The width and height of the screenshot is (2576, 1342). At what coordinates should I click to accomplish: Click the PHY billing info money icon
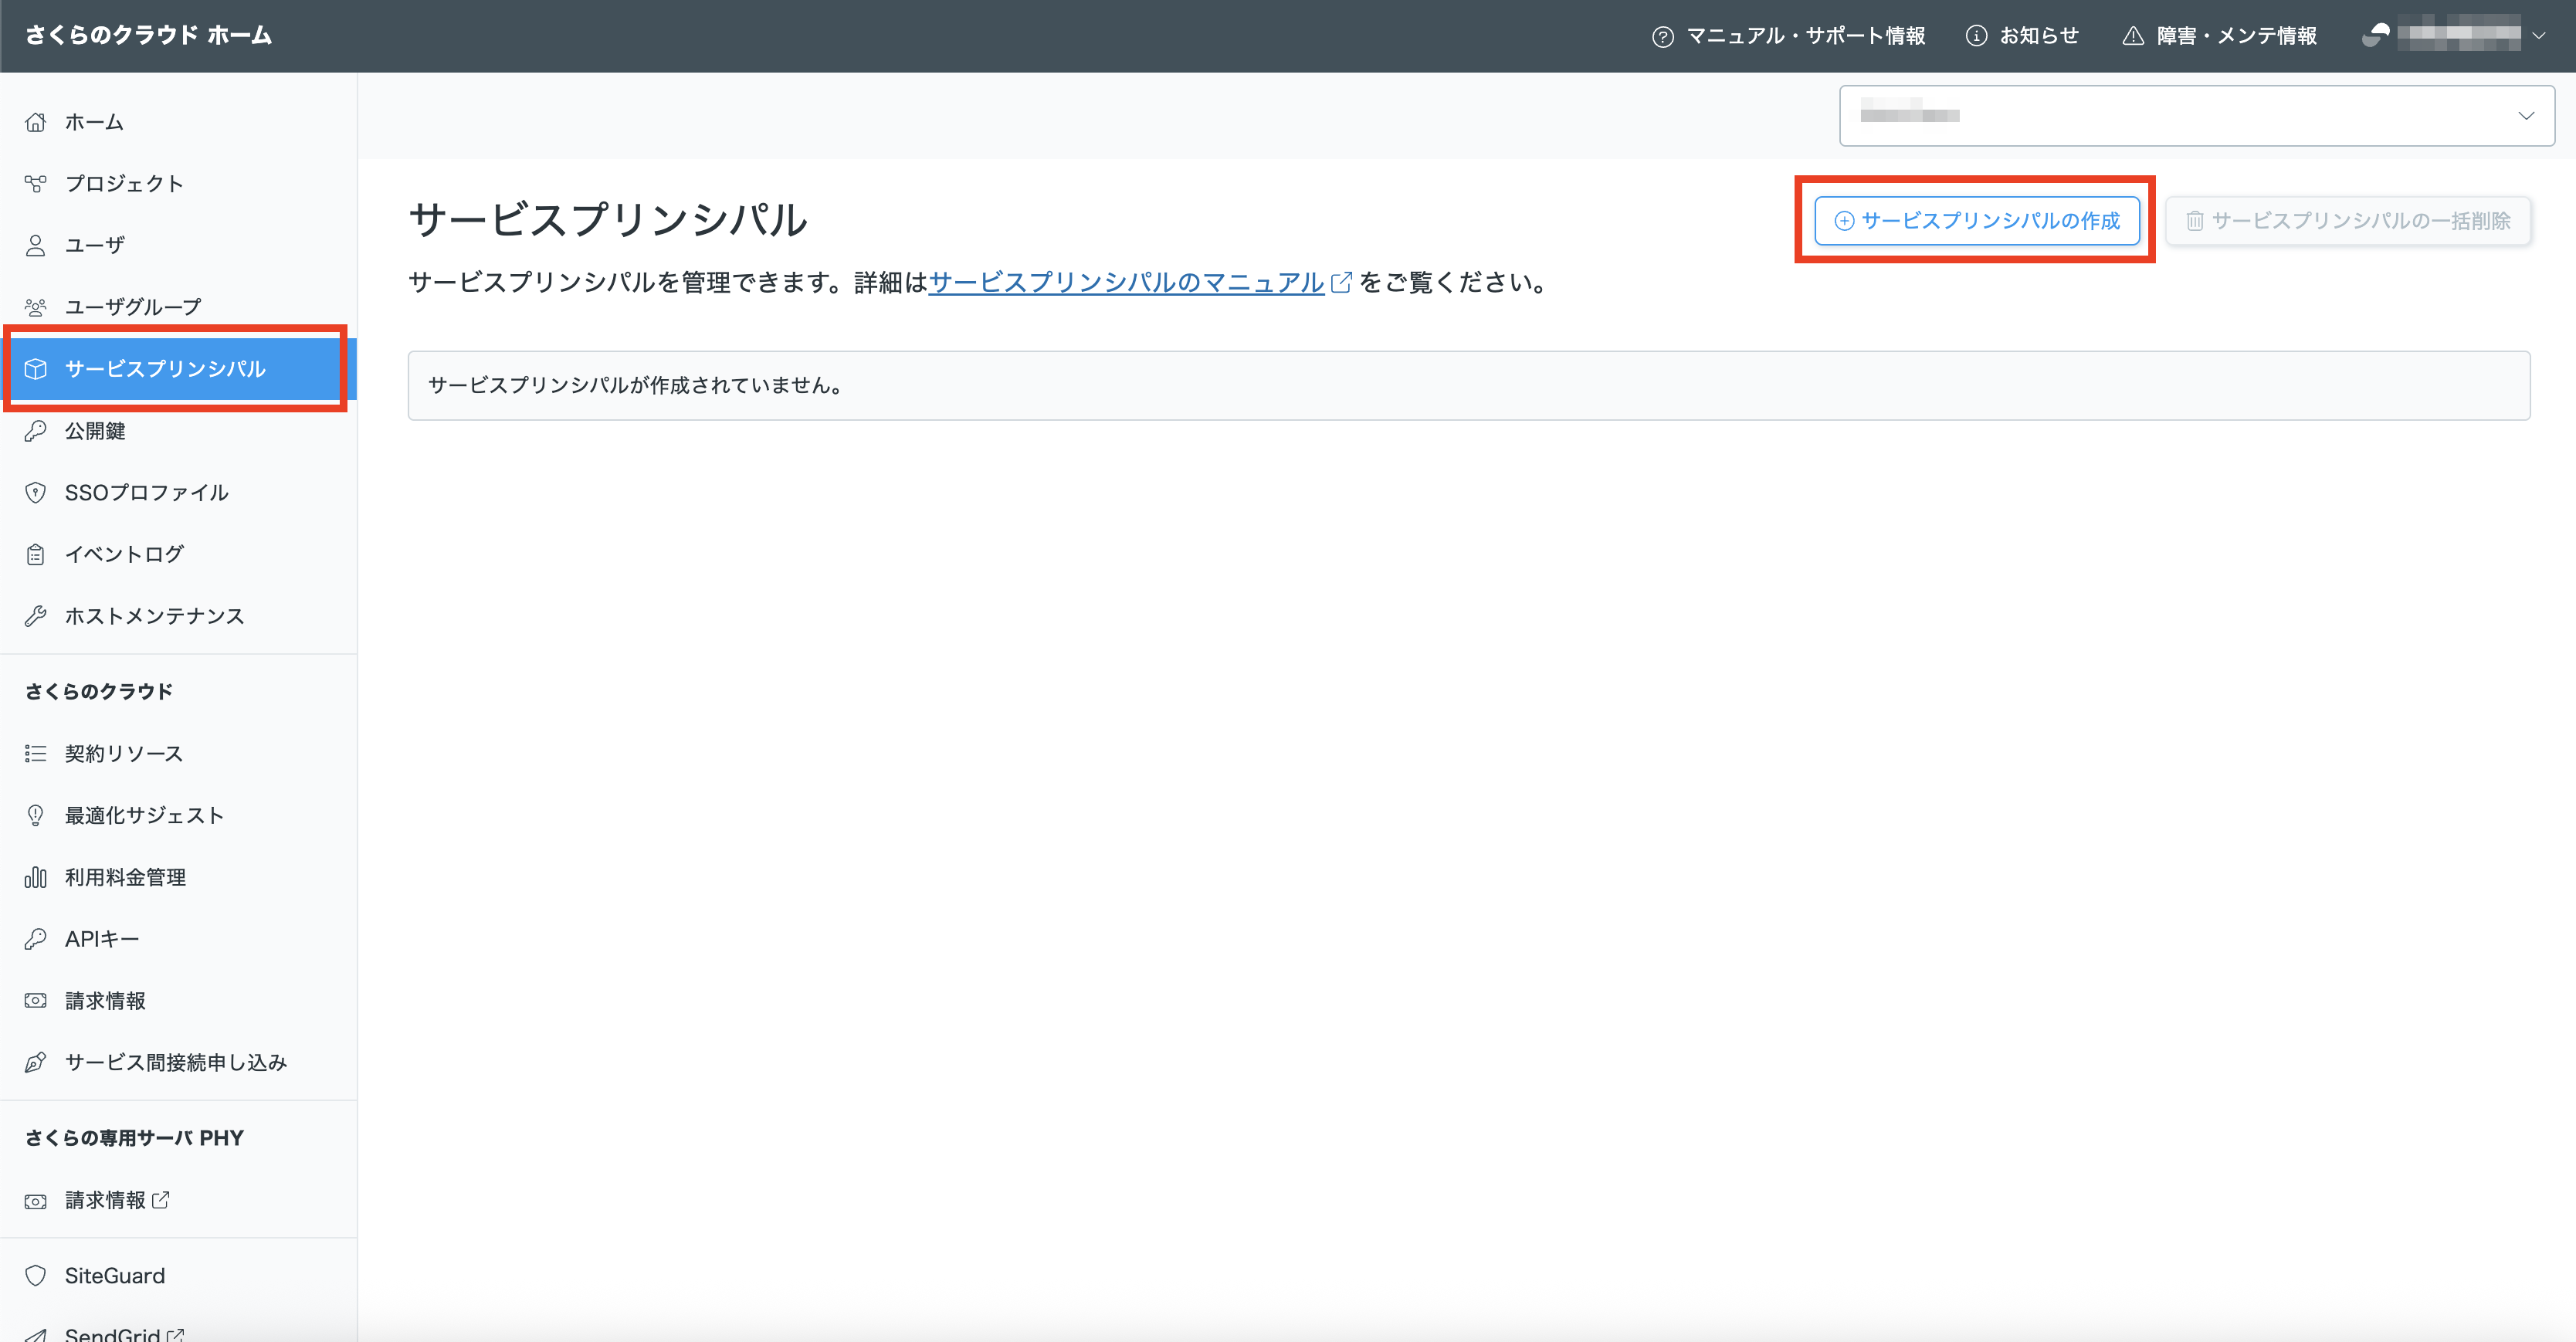36,1201
